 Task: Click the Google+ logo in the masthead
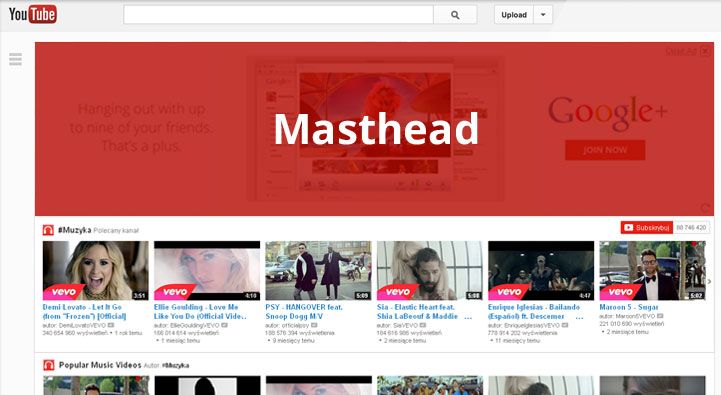[x=607, y=113]
